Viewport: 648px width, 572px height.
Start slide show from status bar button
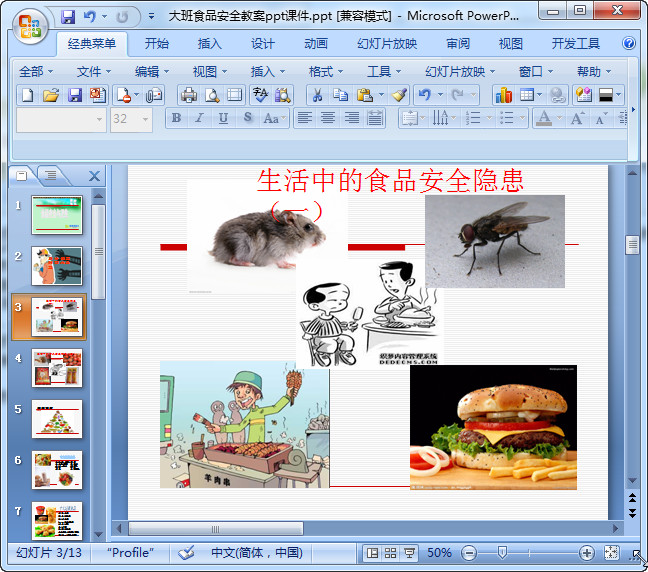coord(409,553)
